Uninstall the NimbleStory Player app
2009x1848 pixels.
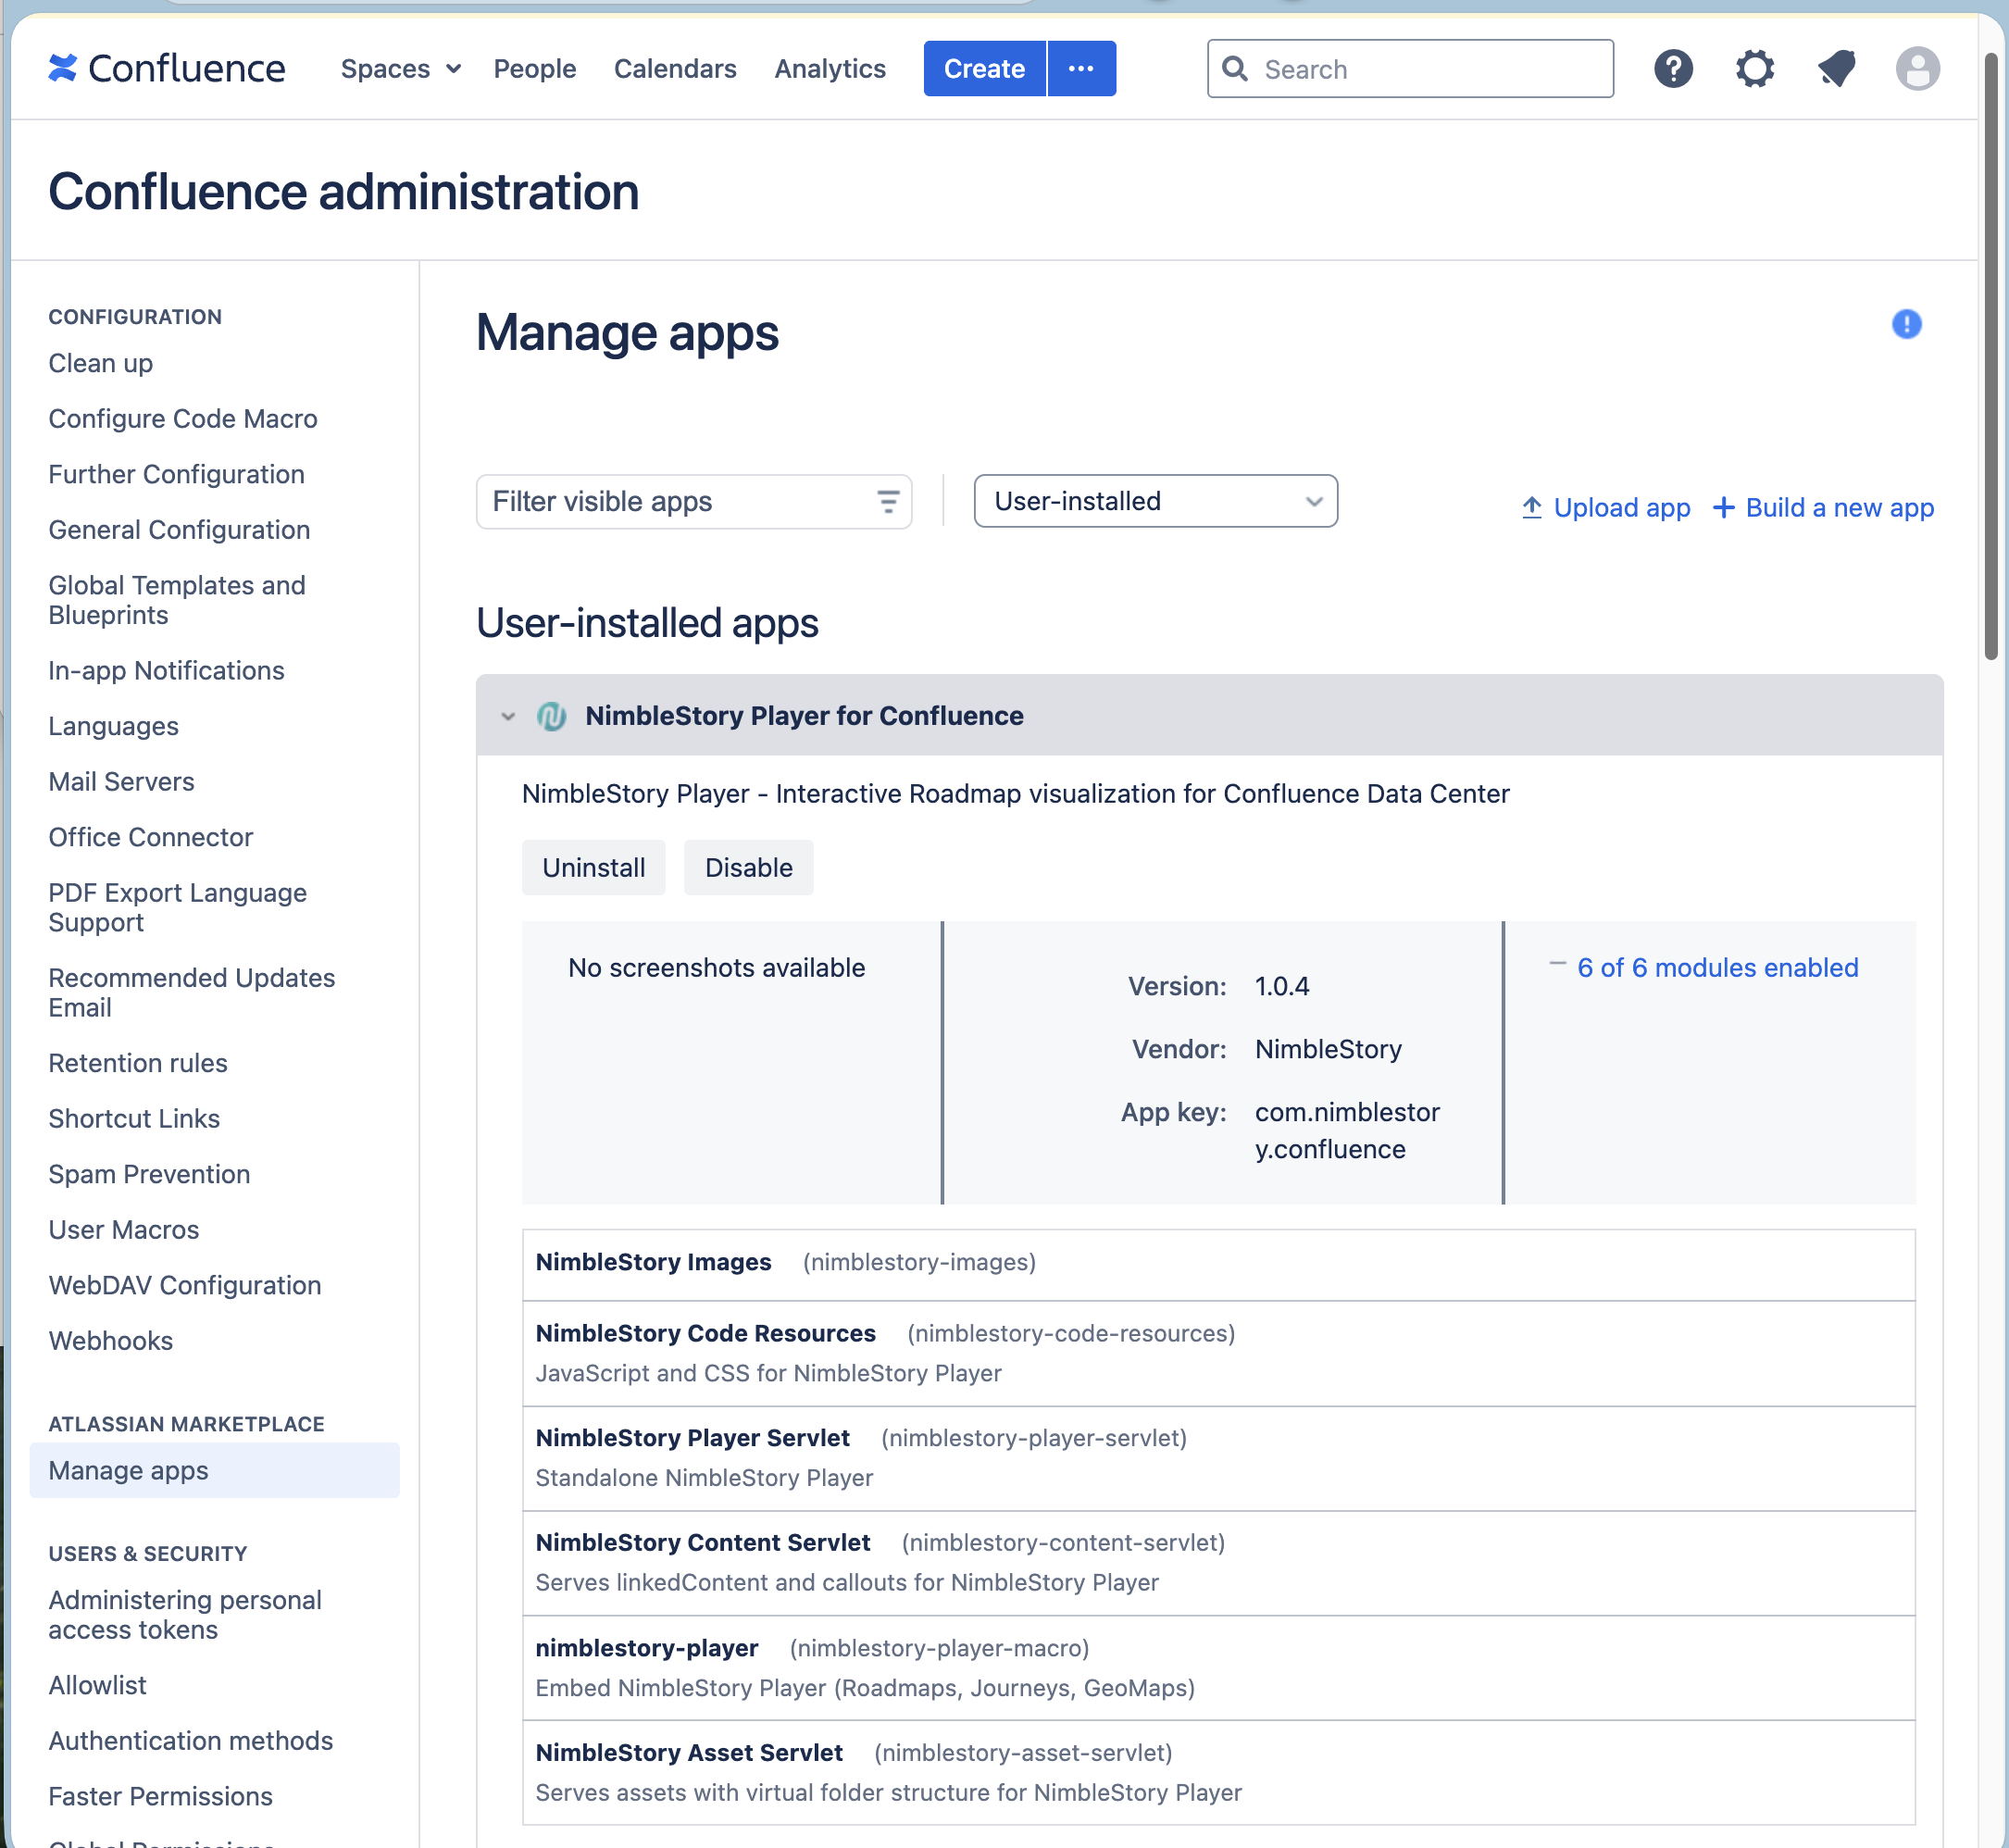click(x=593, y=867)
